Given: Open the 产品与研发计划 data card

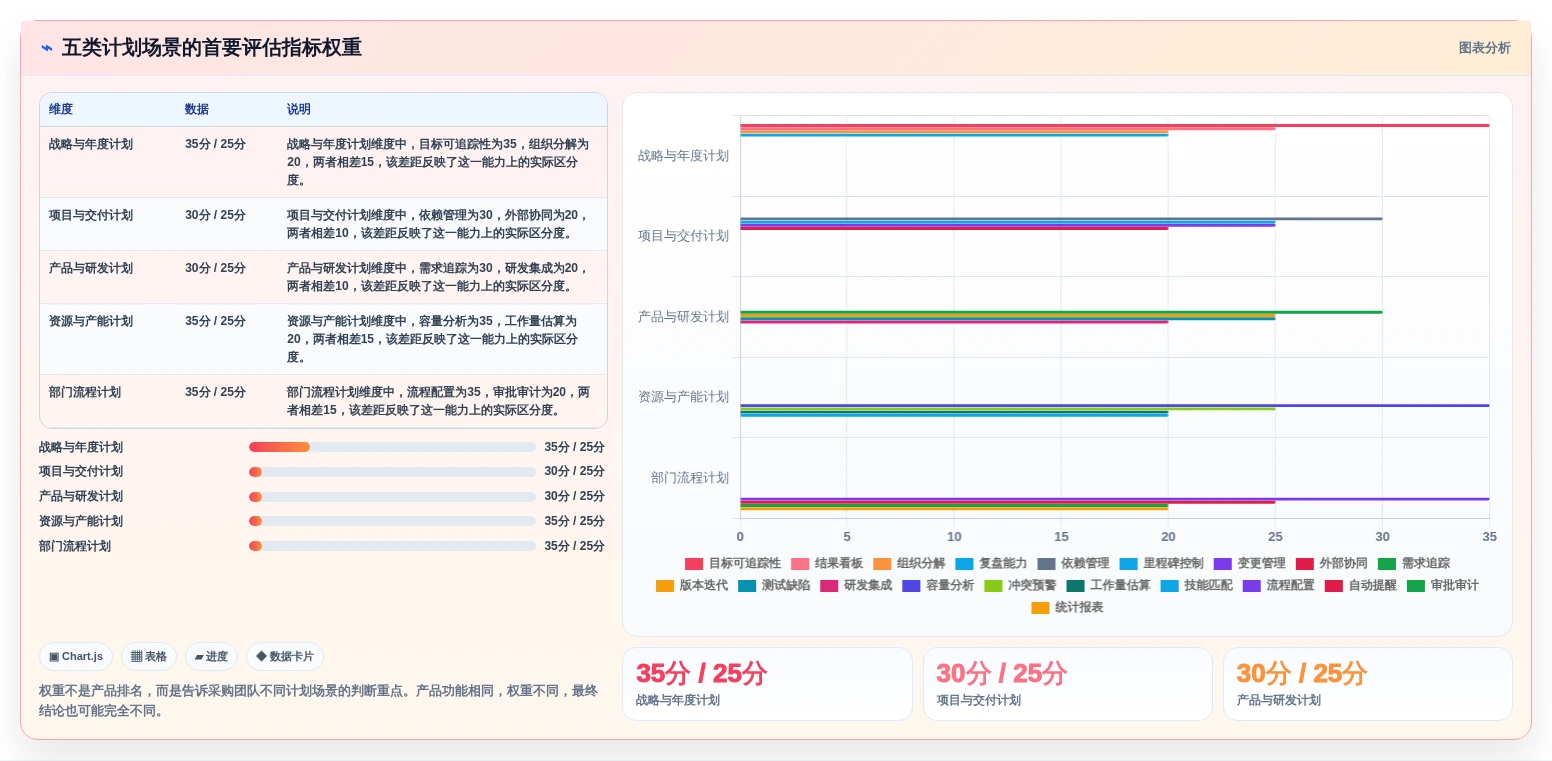Looking at the screenshot, I should 1367,684.
